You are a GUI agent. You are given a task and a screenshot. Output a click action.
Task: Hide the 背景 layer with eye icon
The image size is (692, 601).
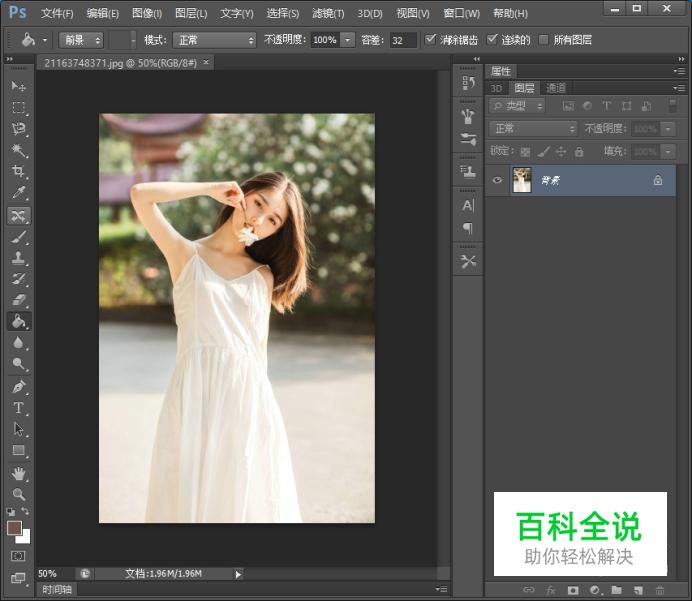[497, 180]
